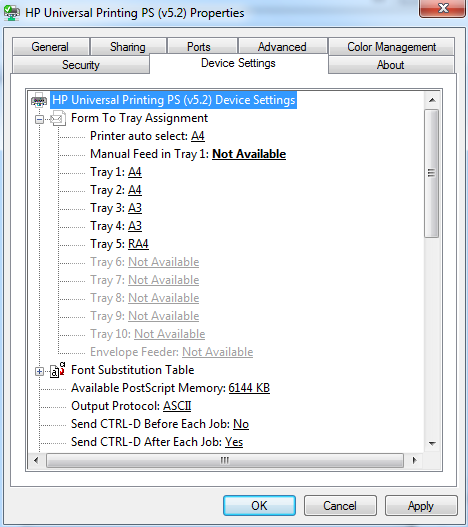This screenshot has height=527, width=468.
Task: Select the Tray 7 Not Available row
Action: [x=145, y=280]
